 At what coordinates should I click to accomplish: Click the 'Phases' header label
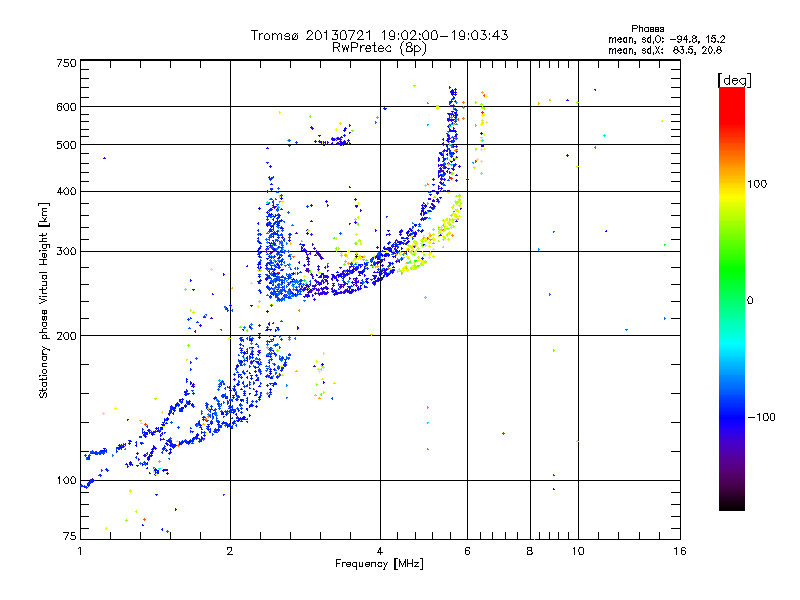[x=647, y=29]
